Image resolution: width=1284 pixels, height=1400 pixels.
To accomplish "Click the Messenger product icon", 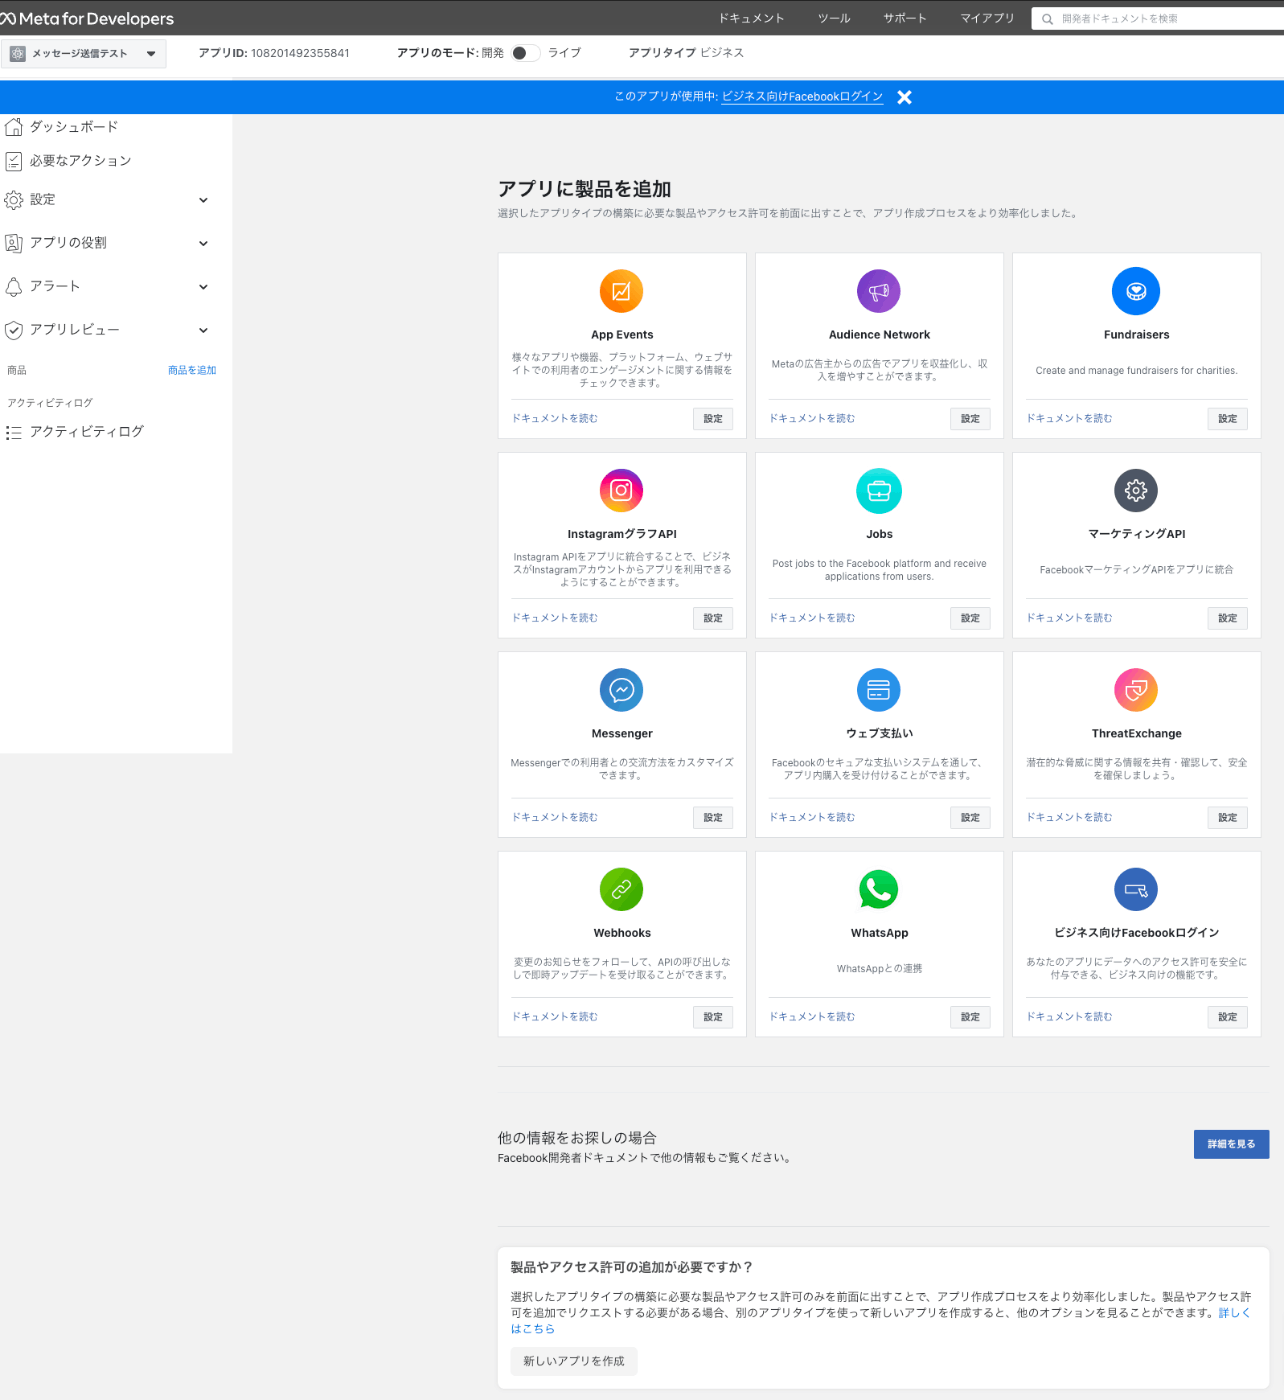I will click(621, 690).
